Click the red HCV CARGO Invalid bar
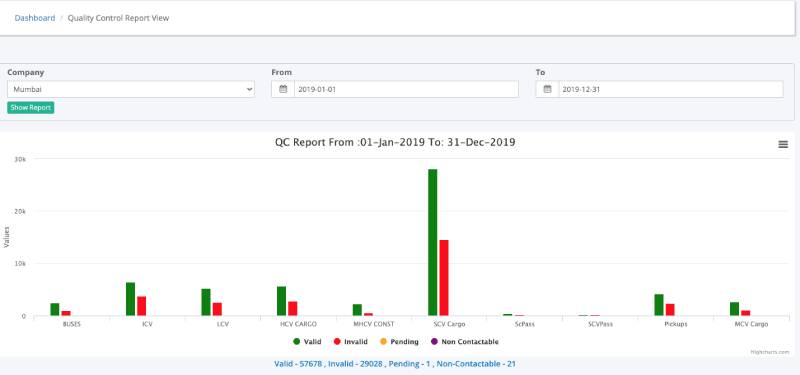Screen dimensions: 800x375 [x=293, y=309]
